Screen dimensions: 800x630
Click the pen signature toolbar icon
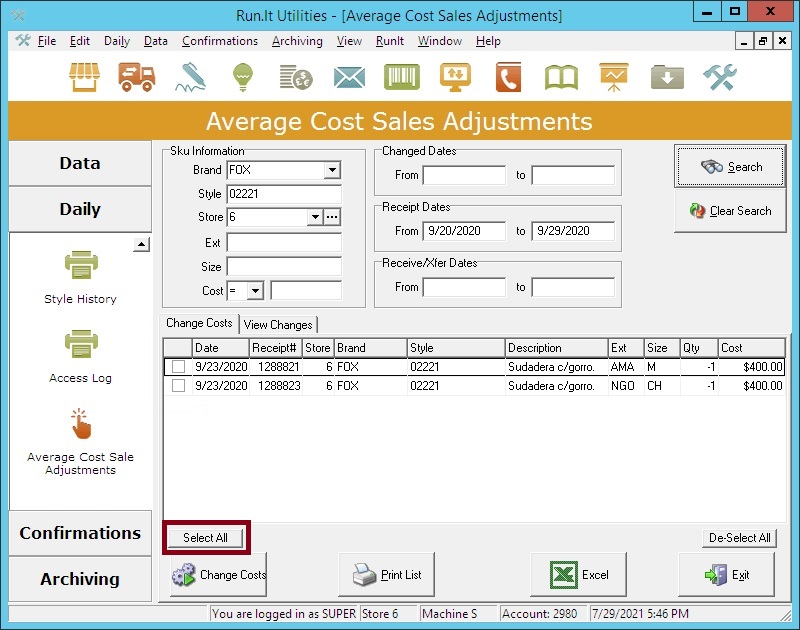coord(190,77)
